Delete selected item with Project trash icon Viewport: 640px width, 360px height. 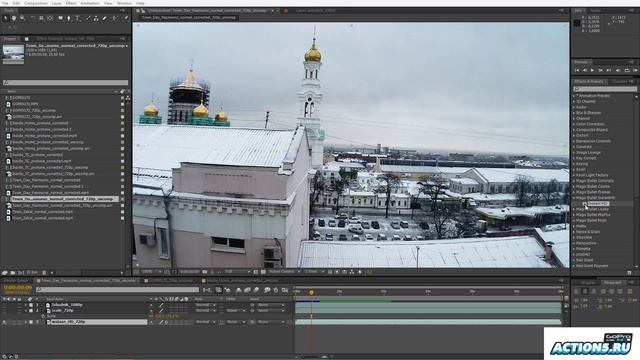pos(44,272)
